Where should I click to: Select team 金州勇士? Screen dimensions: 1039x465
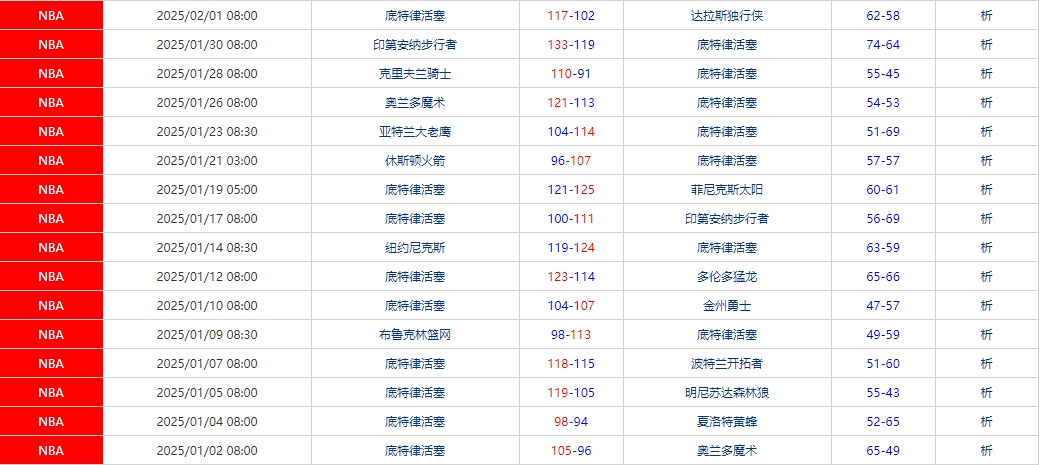[727, 305]
